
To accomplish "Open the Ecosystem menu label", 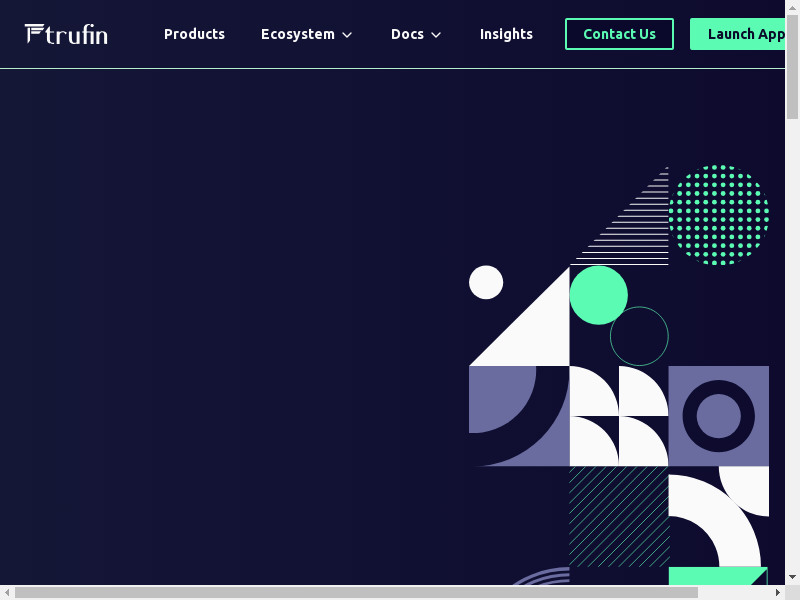I will click(297, 34).
